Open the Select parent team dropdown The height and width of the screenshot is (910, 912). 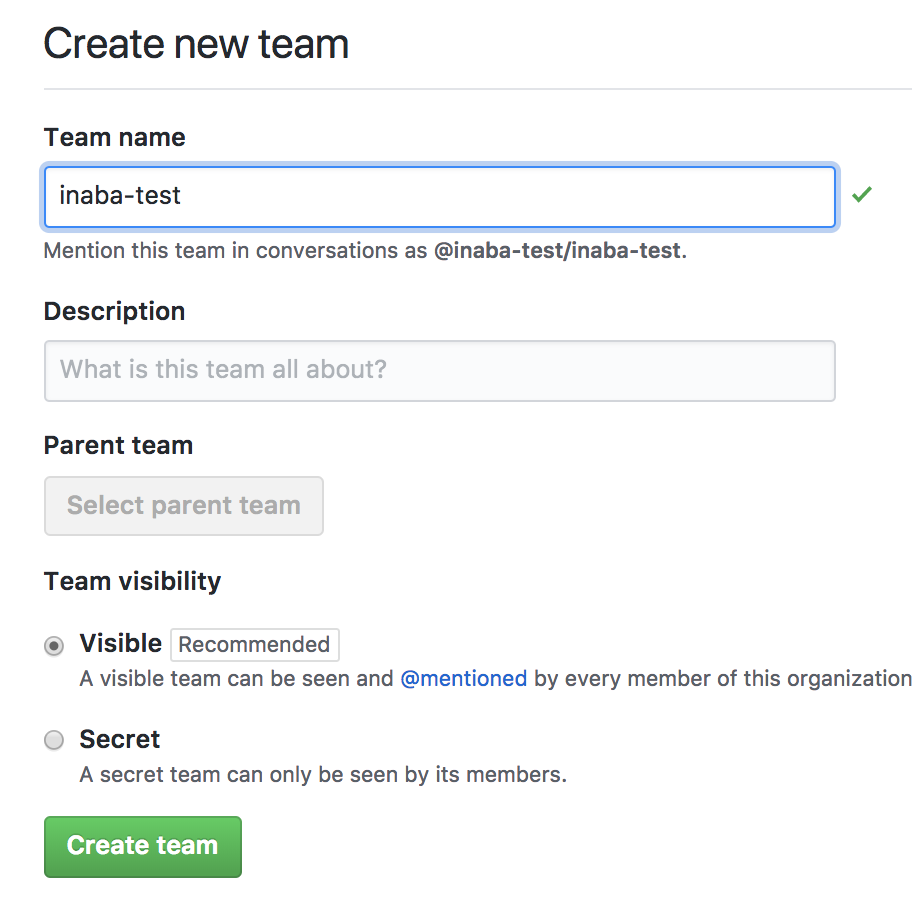[x=184, y=506]
